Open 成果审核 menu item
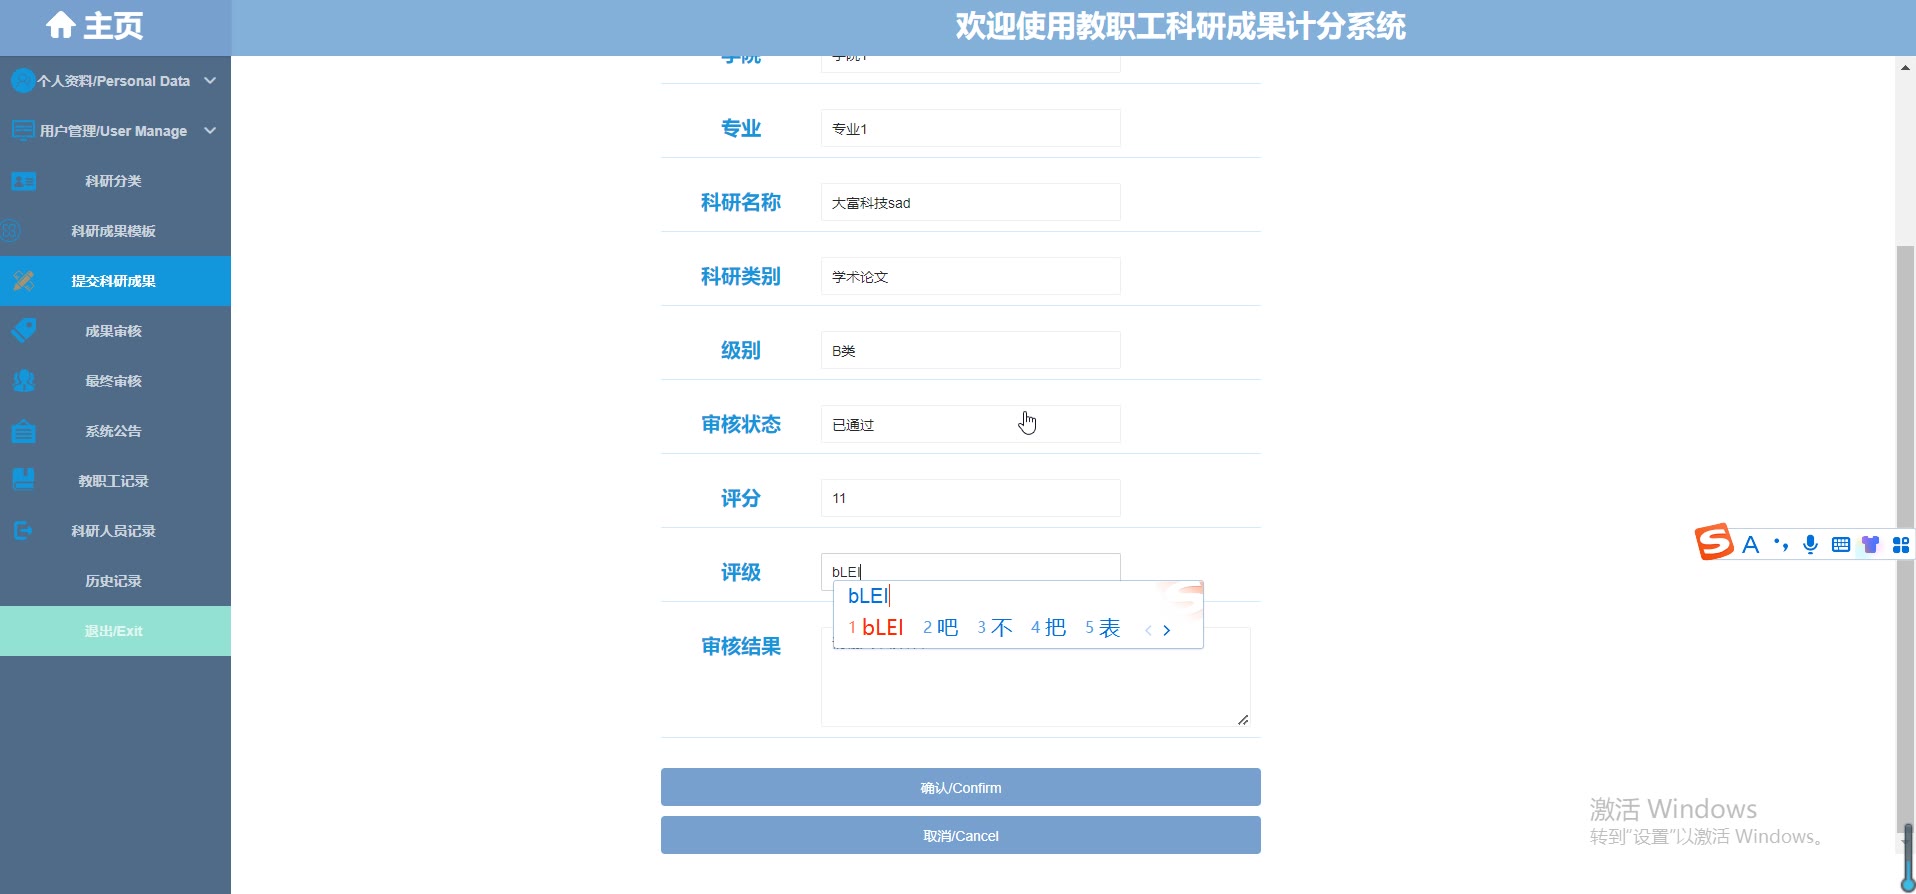The image size is (1916, 894). pos(115,331)
